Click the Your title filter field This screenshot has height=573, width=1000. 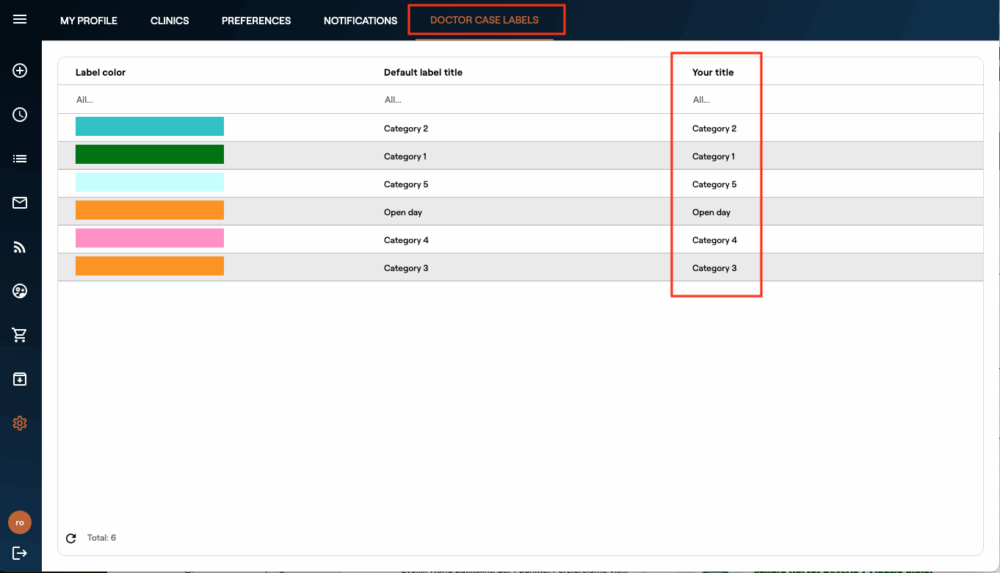(715, 100)
